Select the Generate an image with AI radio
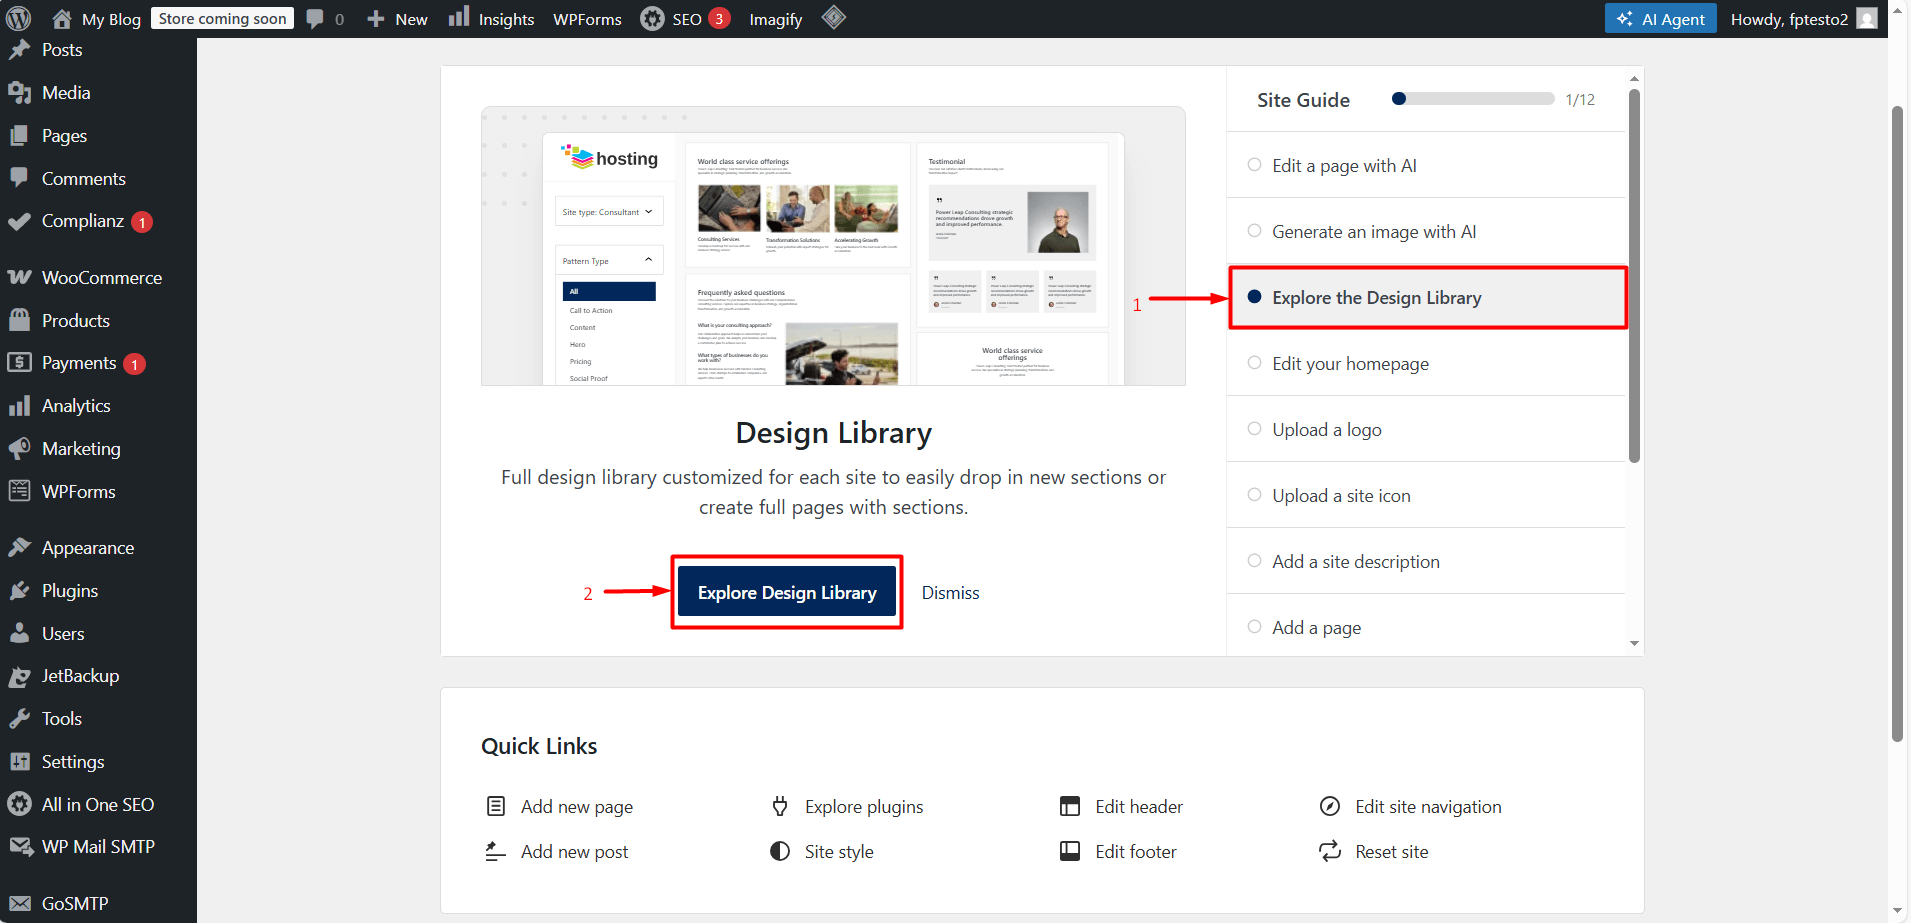Viewport: 1911px width, 923px height. pos(1254,231)
